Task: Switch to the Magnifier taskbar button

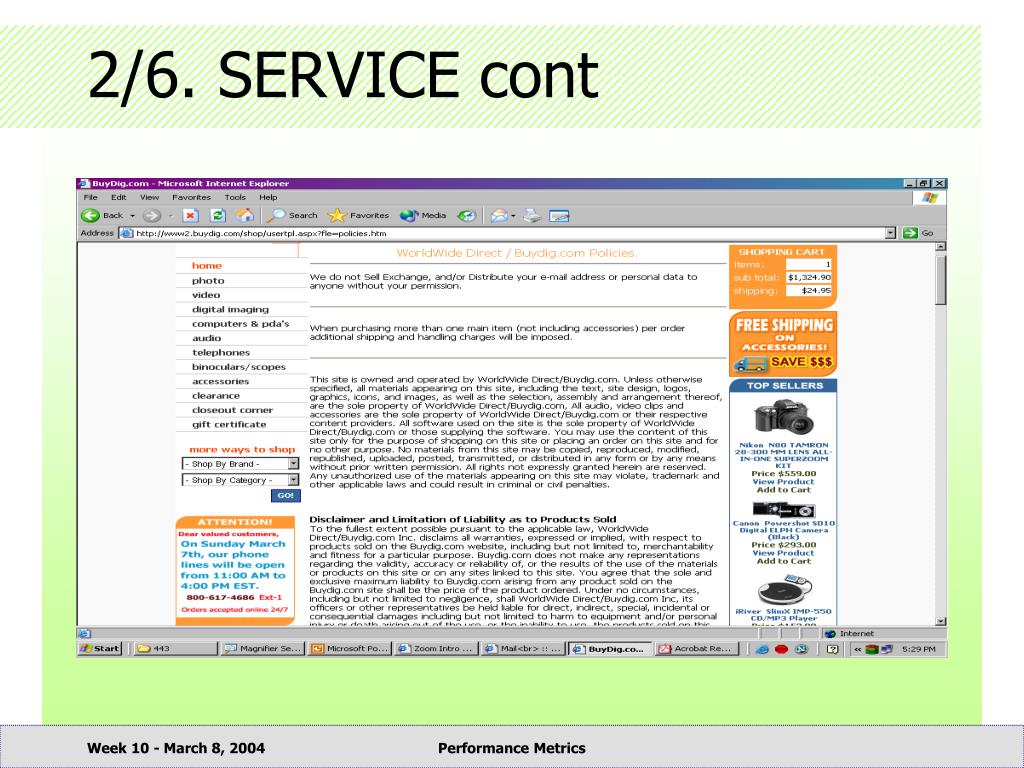Action: coord(263,648)
